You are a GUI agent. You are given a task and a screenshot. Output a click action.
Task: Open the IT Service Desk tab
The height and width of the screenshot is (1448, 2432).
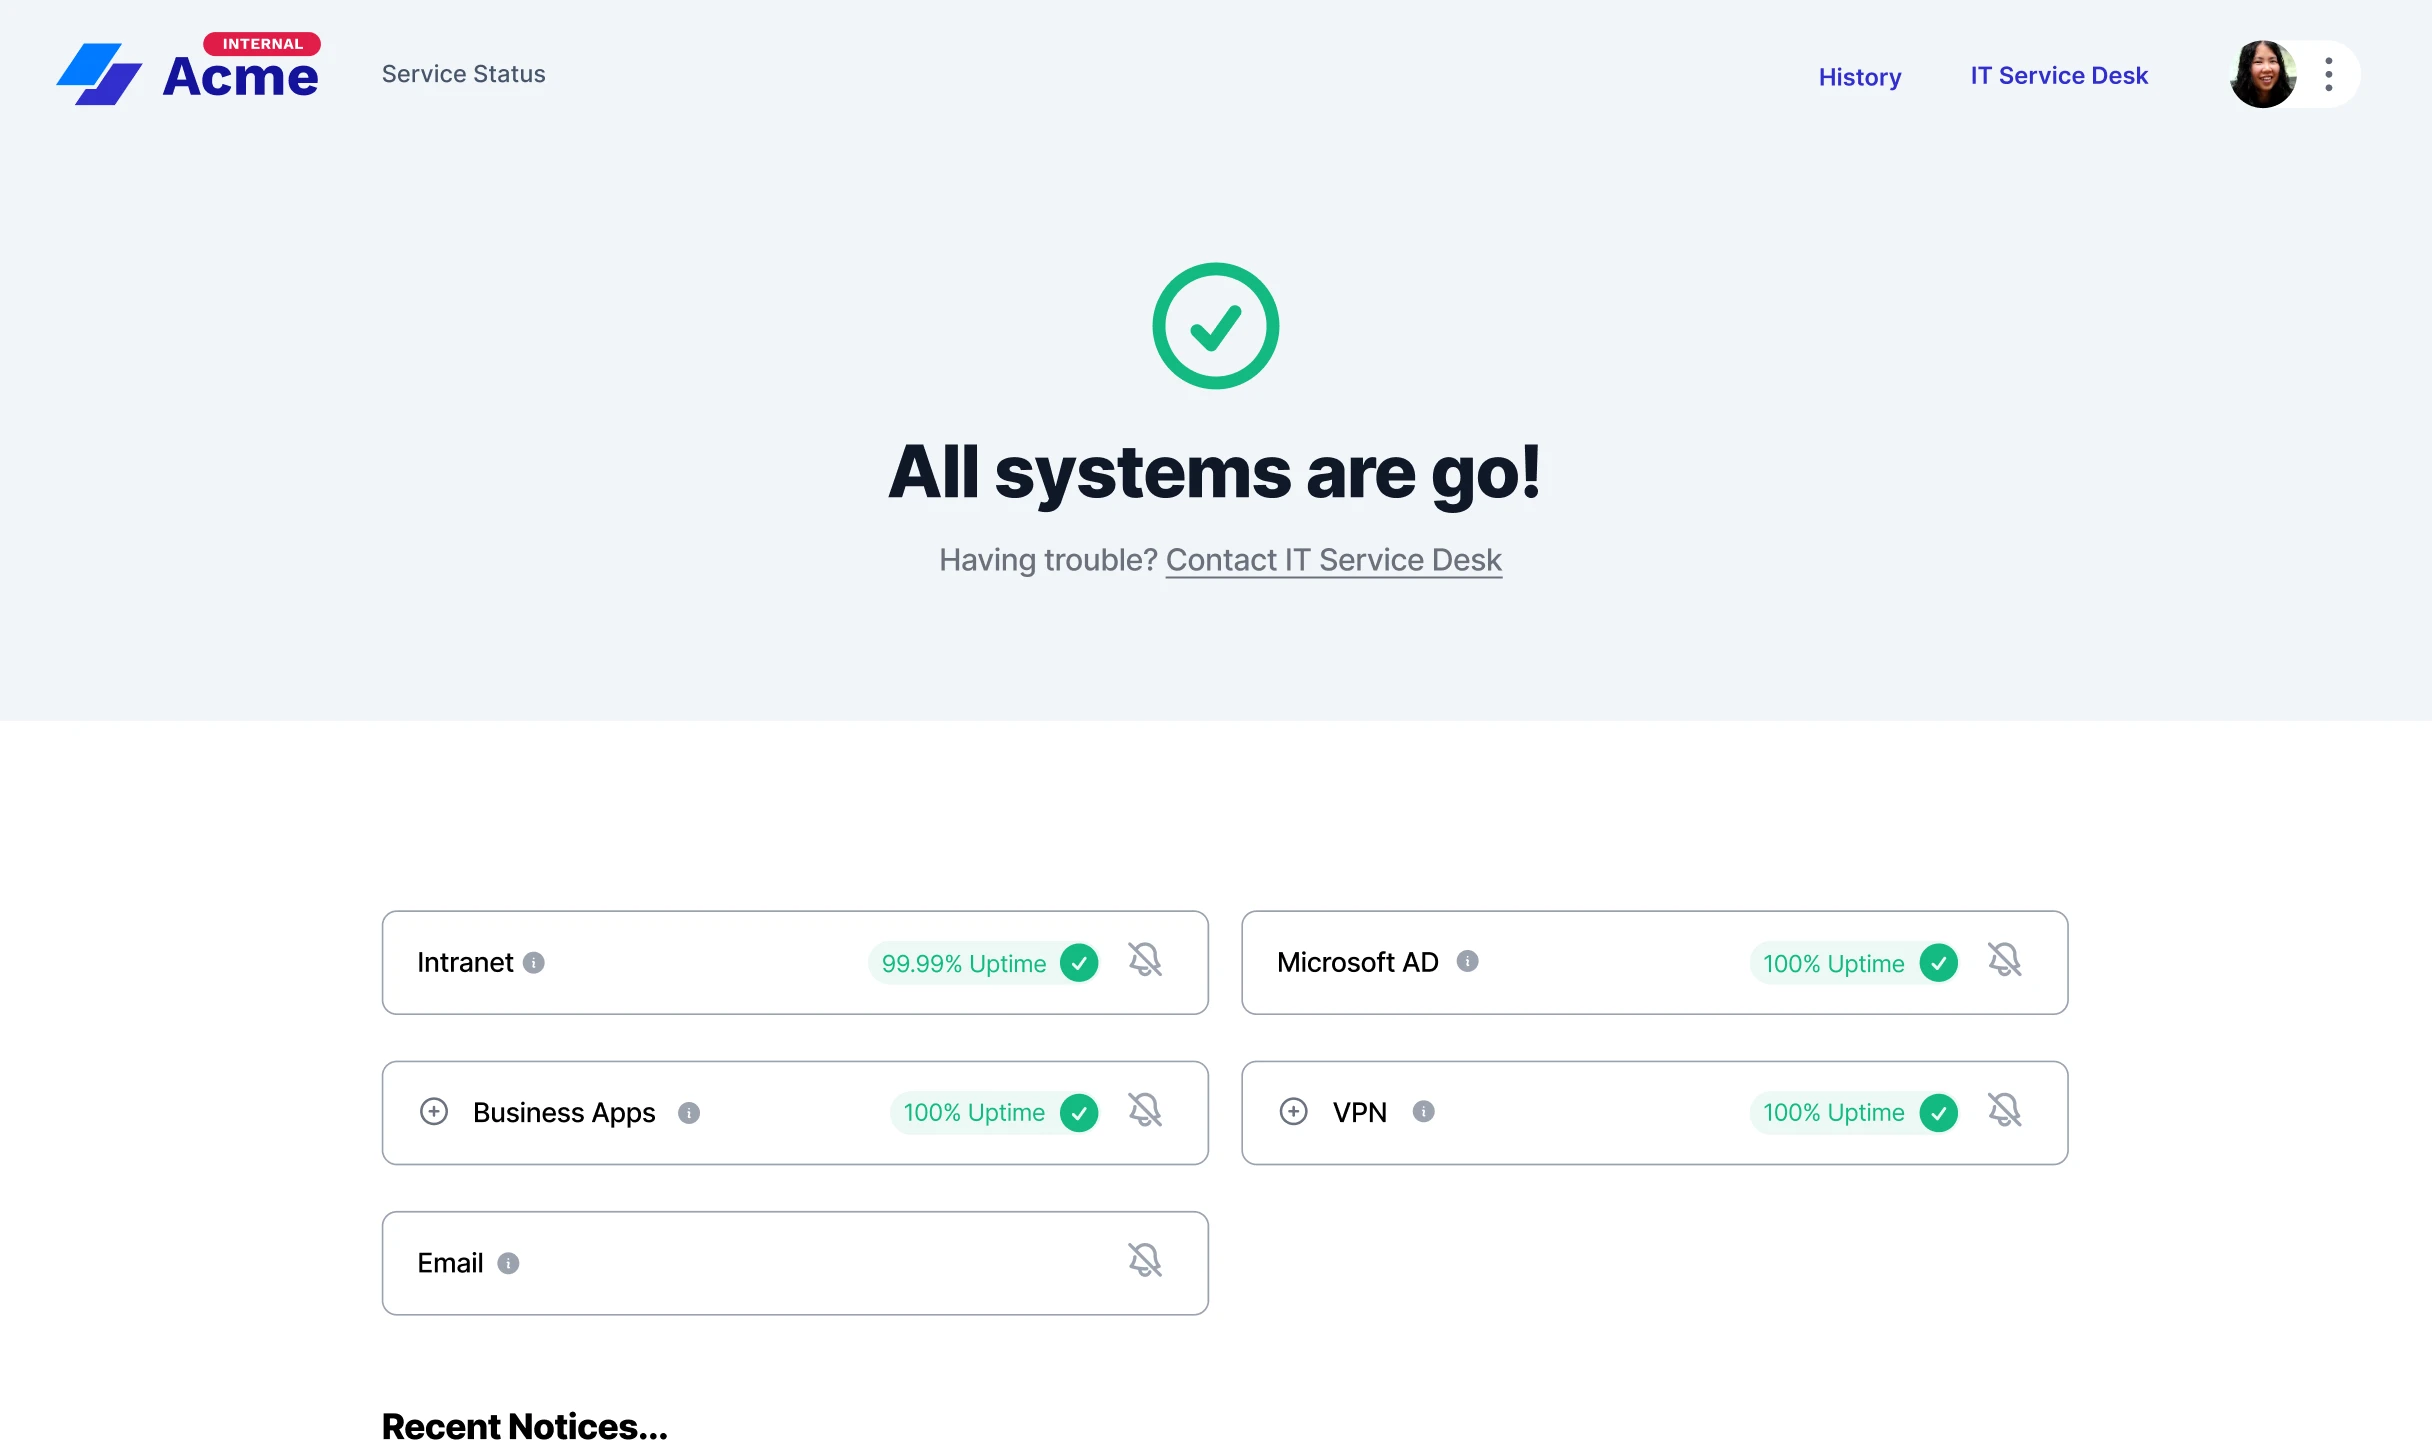(x=2060, y=74)
